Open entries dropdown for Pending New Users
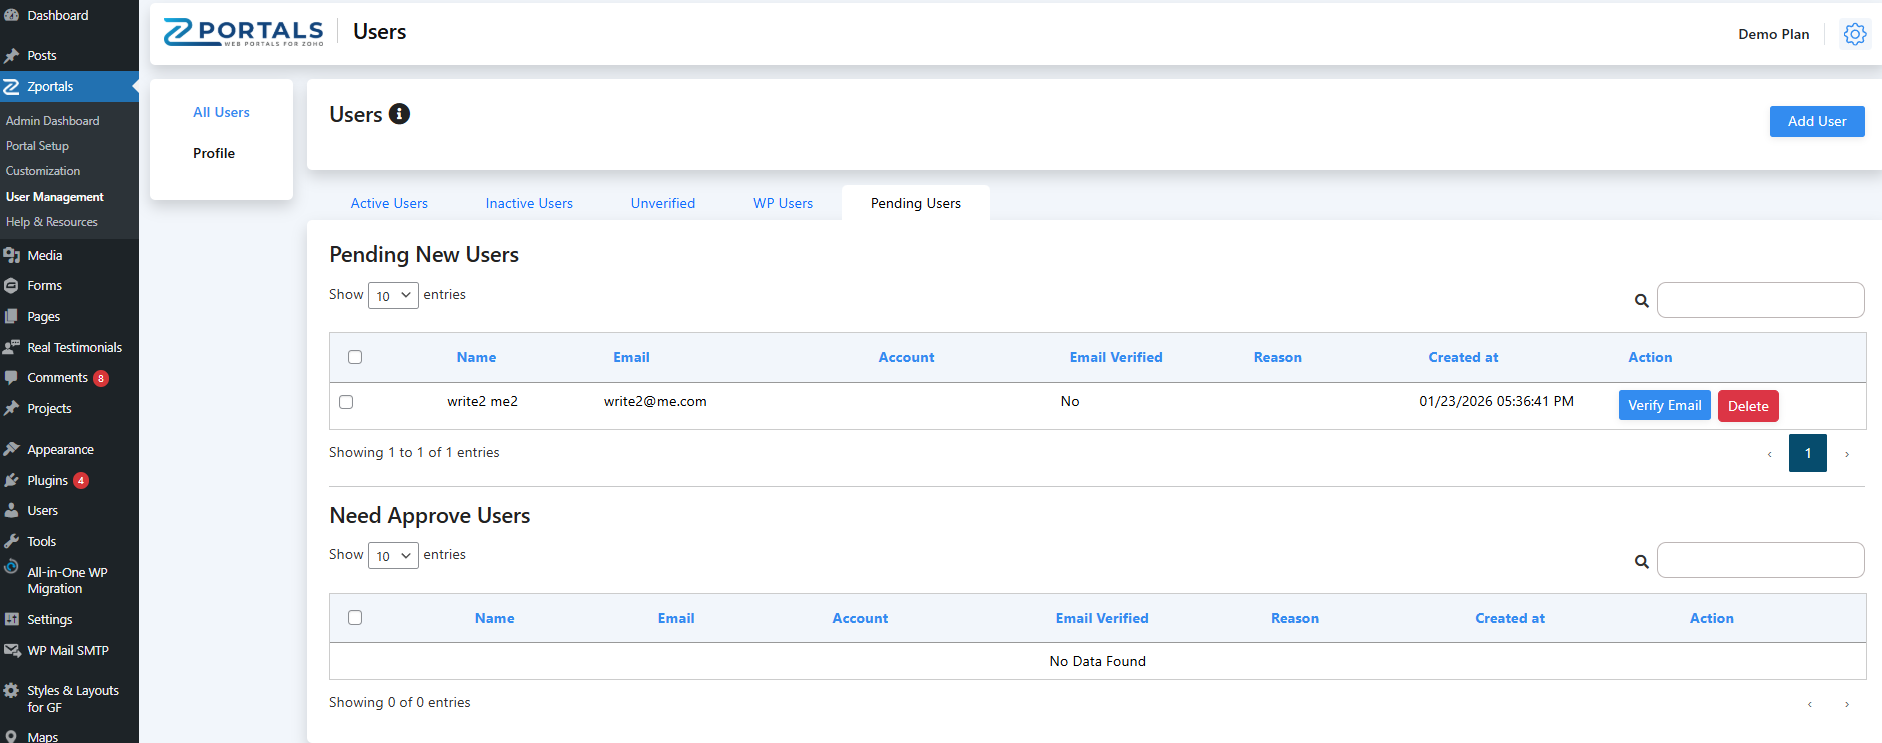This screenshot has width=1882, height=743. click(393, 296)
